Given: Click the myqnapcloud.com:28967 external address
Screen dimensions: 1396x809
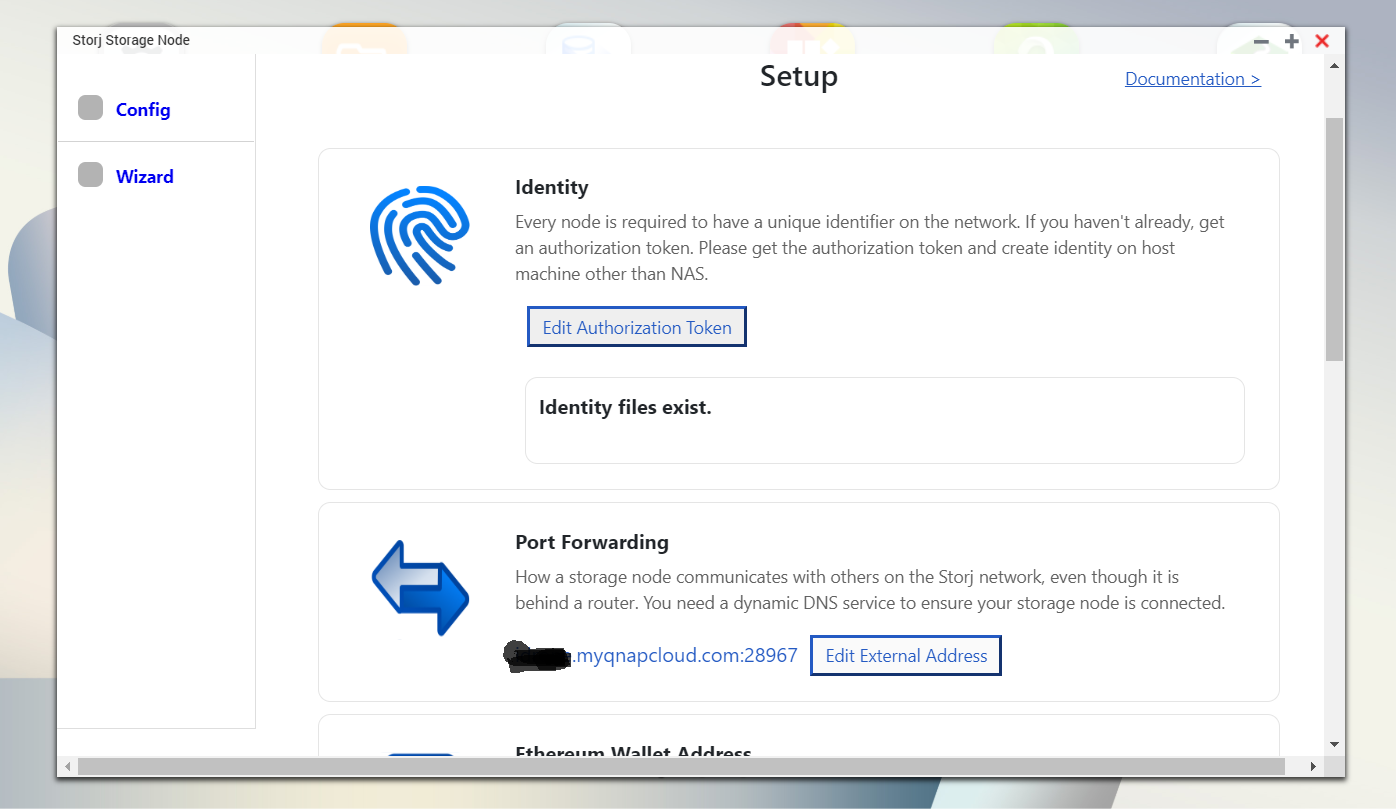Looking at the screenshot, I should click(x=684, y=656).
